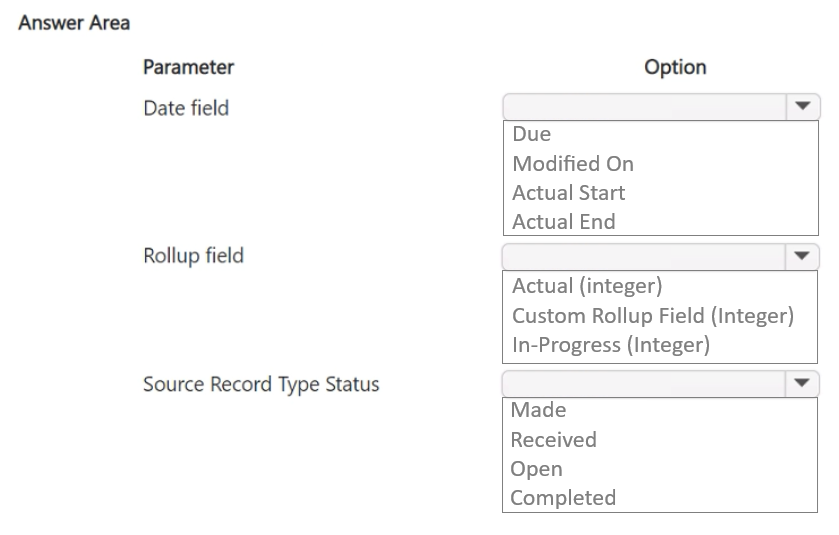
Task: Click the Rollup field parameter label
Action: point(193,256)
